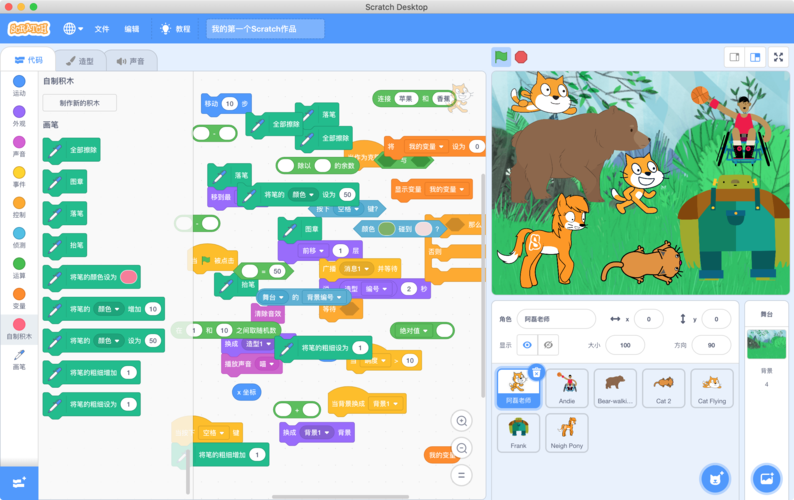Viewport: 794px width, 500px height.
Task: Click the sprite direction field 90
Action: point(711,345)
